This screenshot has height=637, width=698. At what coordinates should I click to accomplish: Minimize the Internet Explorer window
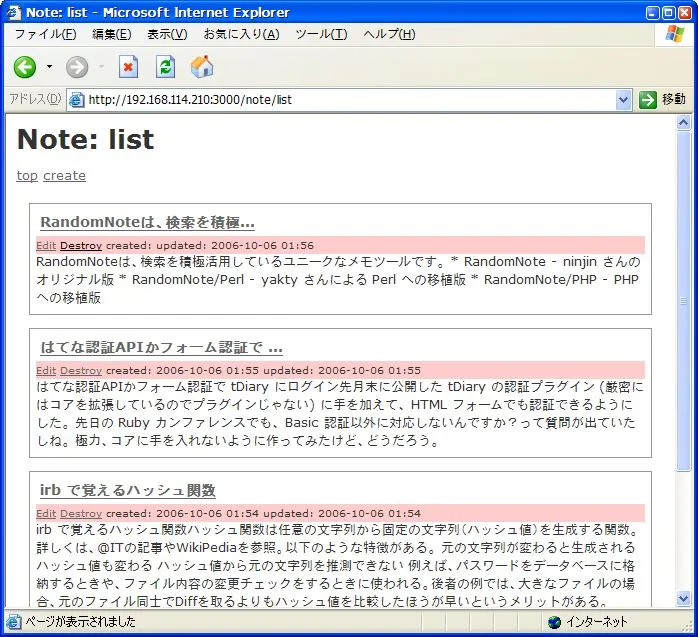click(653, 13)
